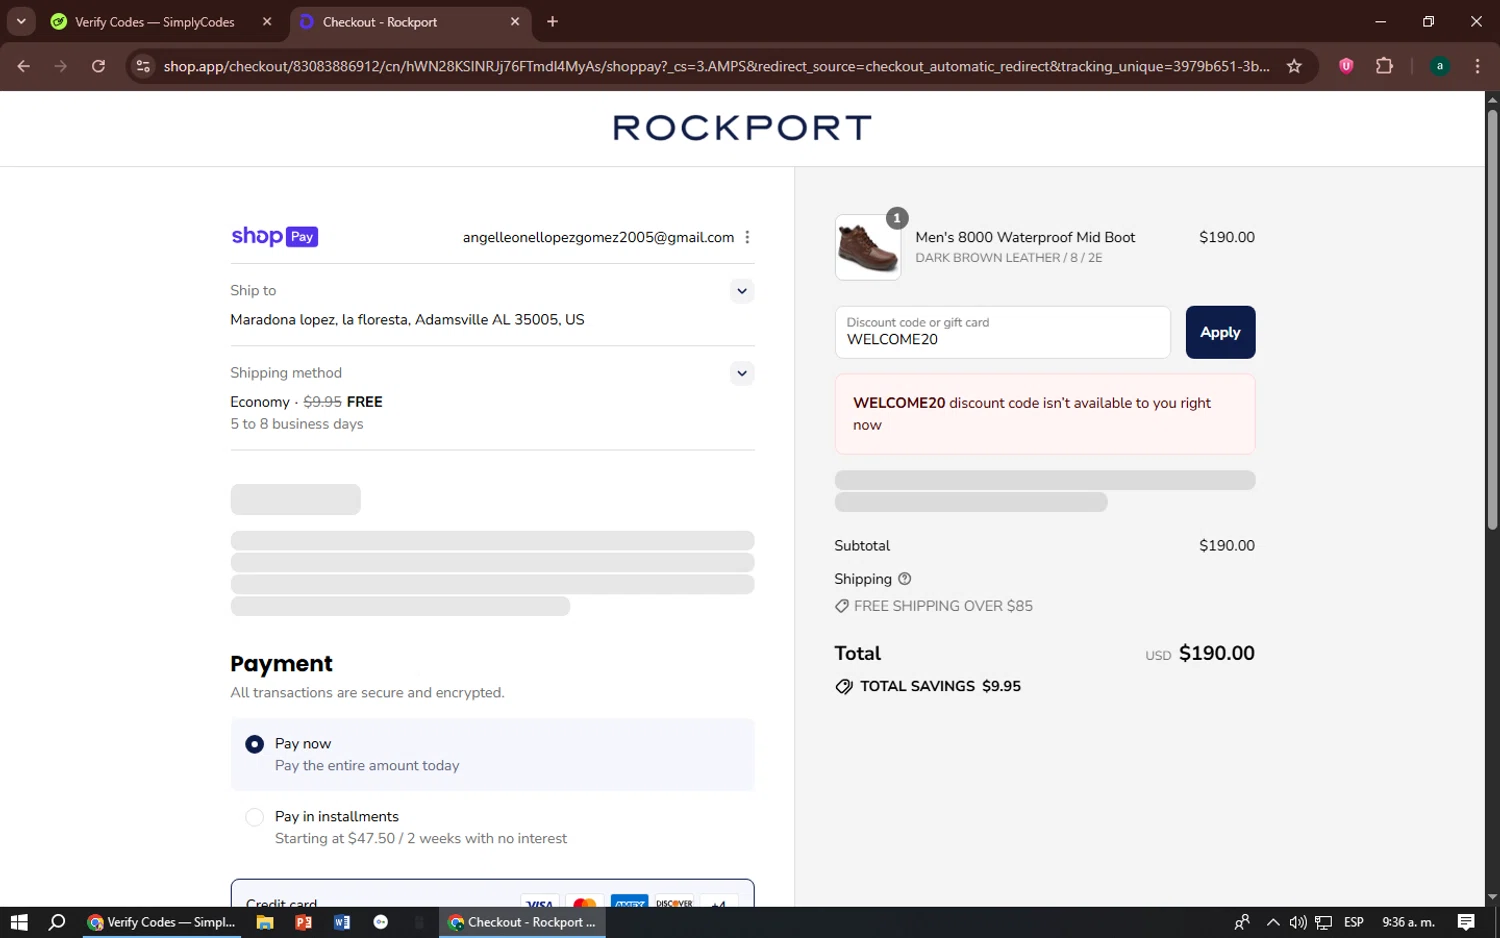The image size is (1500, 938).
Task: Select Pay in installments option
Action: (x=254, y=817)
